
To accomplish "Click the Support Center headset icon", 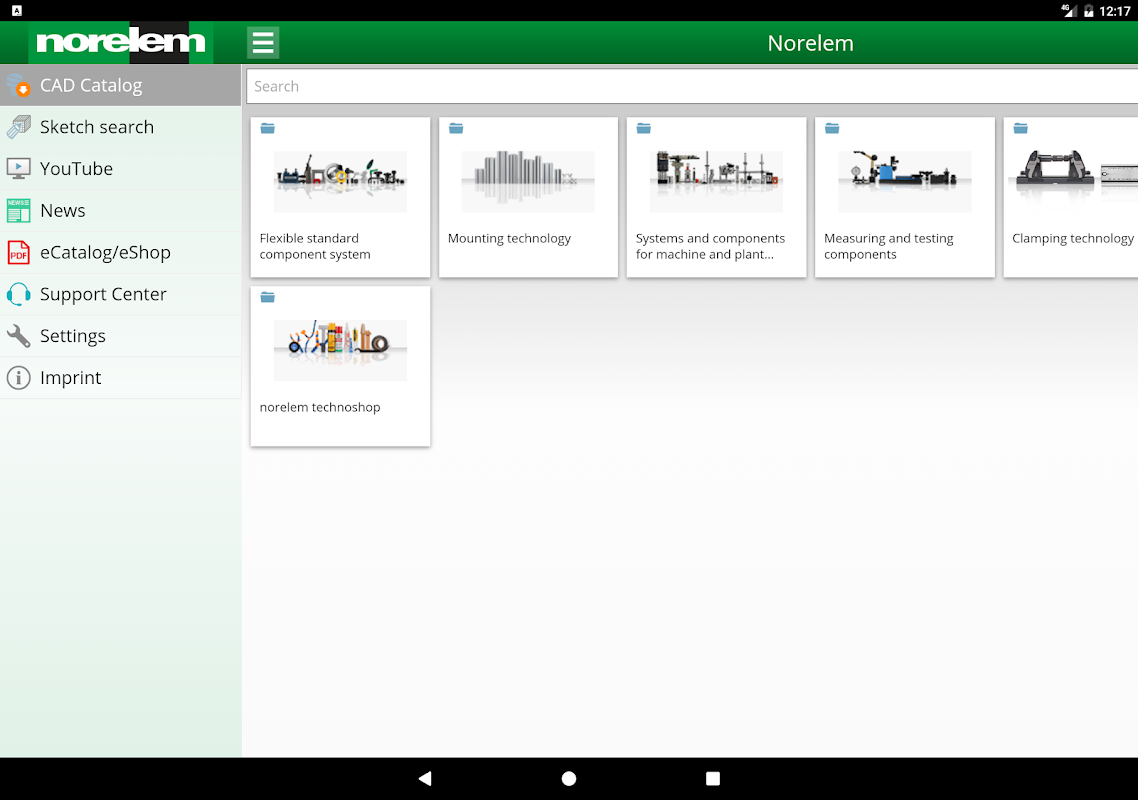I will (x=18, y=294).
